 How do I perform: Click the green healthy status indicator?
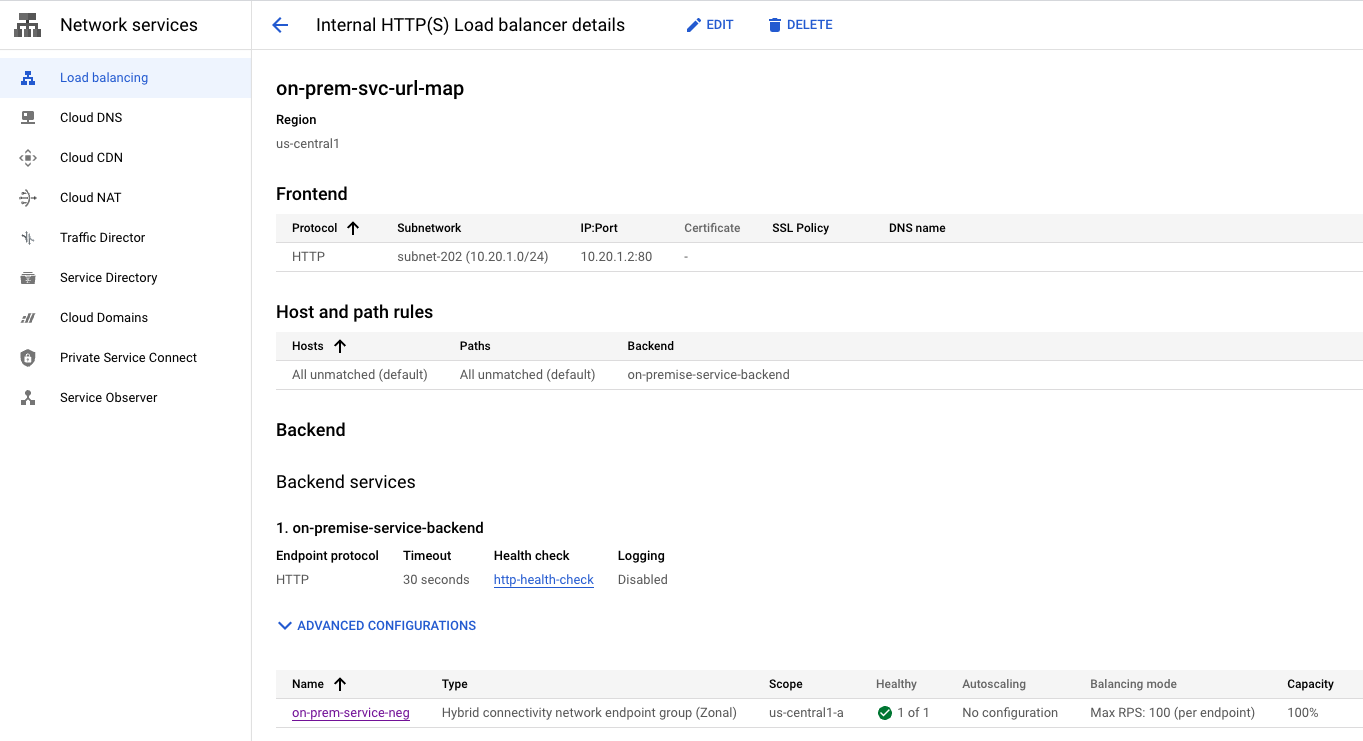tap(884, 712)
